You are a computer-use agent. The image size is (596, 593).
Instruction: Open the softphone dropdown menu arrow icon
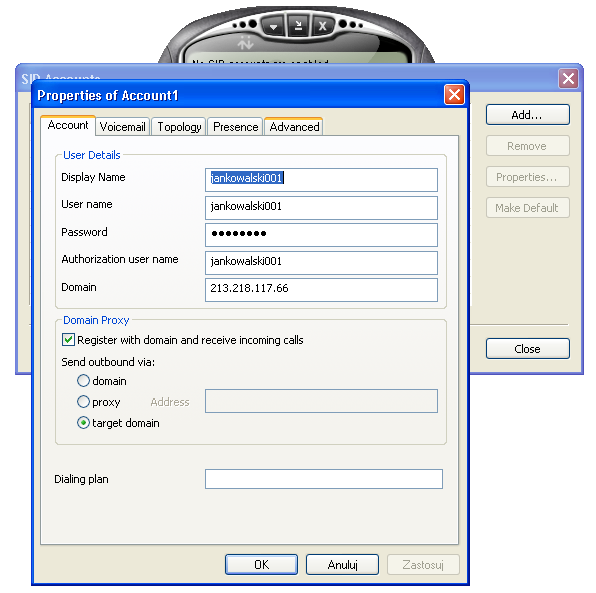273,26
